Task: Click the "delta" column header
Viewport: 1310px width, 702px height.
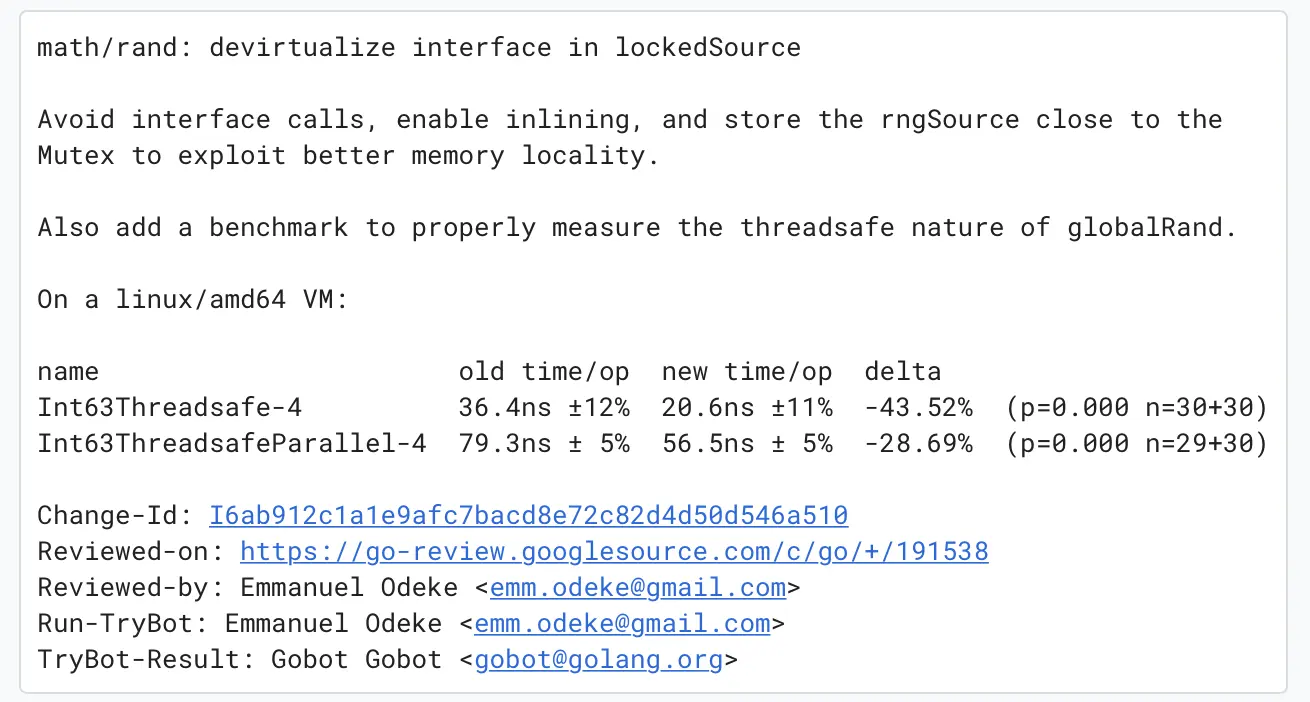Action: click(903, 372)
